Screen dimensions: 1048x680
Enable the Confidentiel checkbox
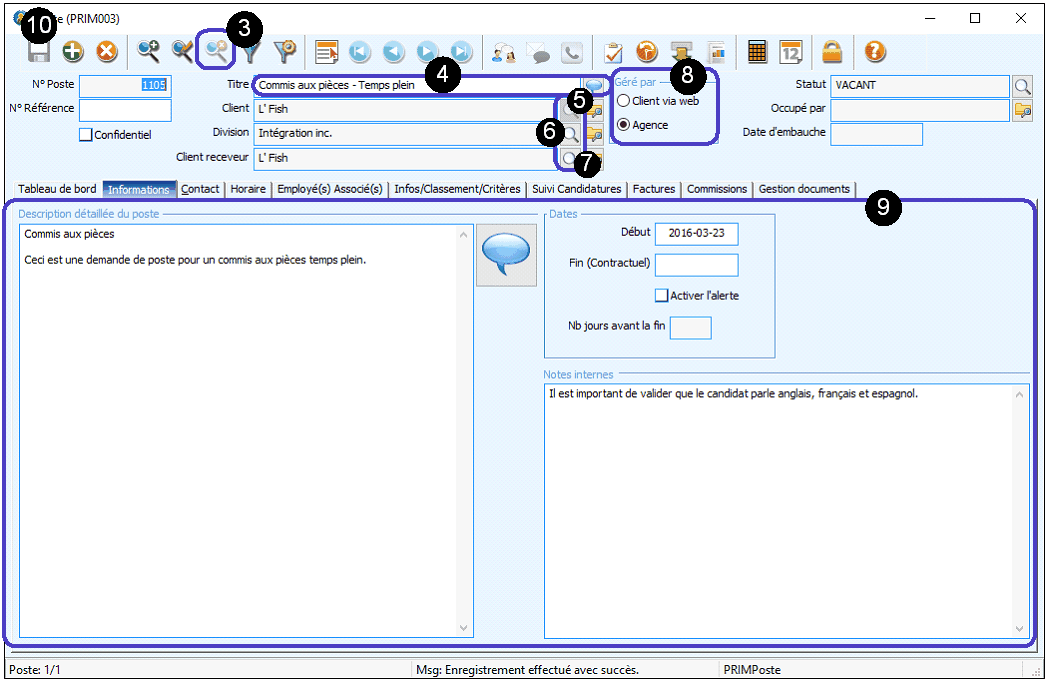85,135
